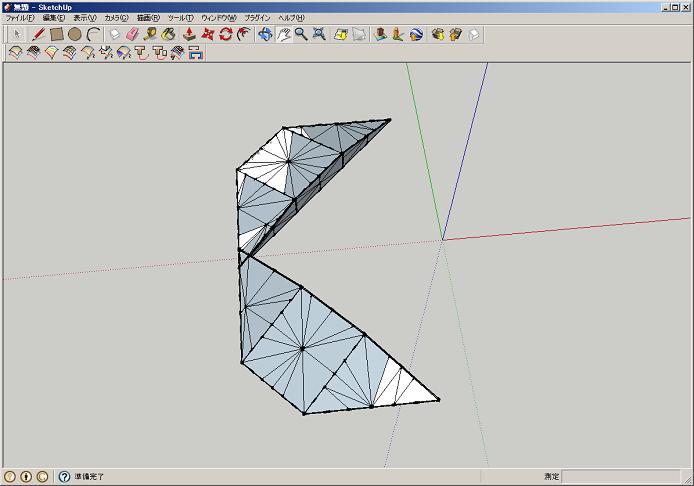694x486 pixels.
Task: Pick the Arc drawing tool
Action: pyautogui.click(x=93, y=34)
